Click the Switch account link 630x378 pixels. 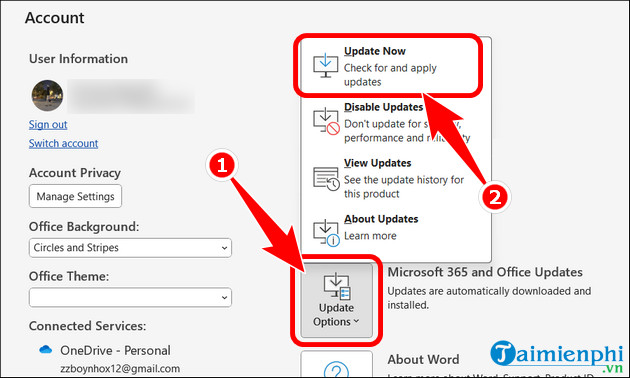pyautogui.click(x=63, y=143)
